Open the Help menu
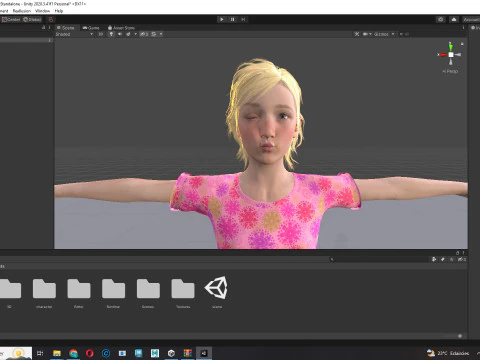 pyautogui.click(x=59, y=11)
